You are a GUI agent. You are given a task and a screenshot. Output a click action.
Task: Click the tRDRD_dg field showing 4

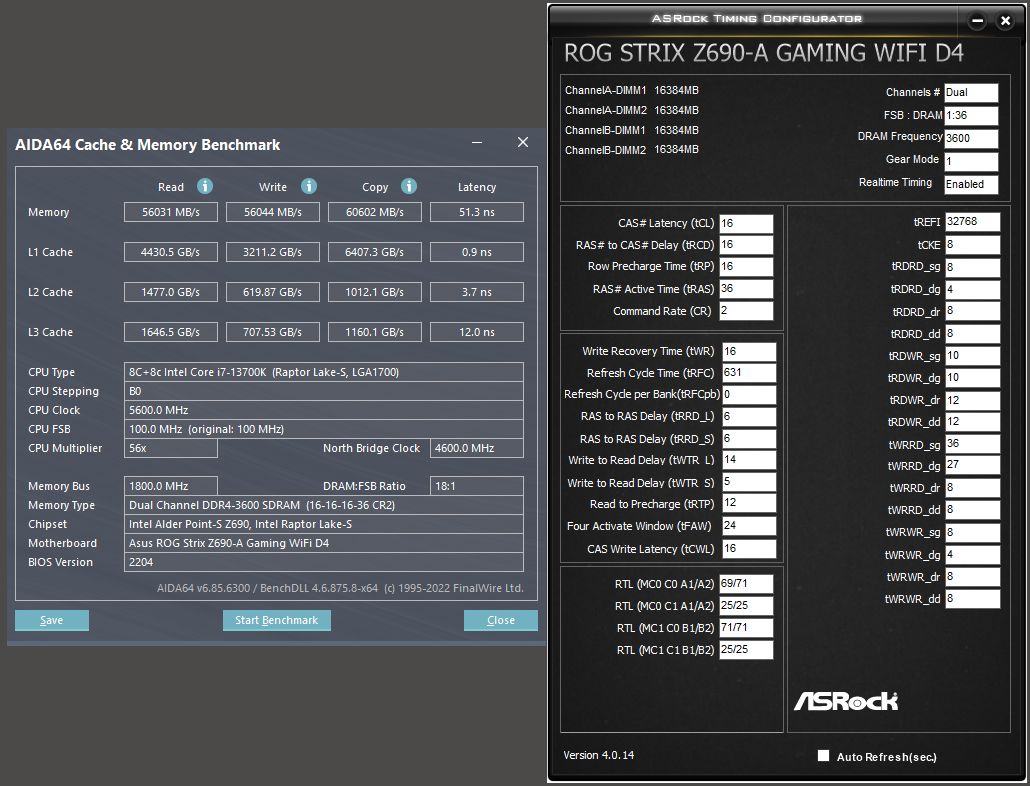click(973, 290)
